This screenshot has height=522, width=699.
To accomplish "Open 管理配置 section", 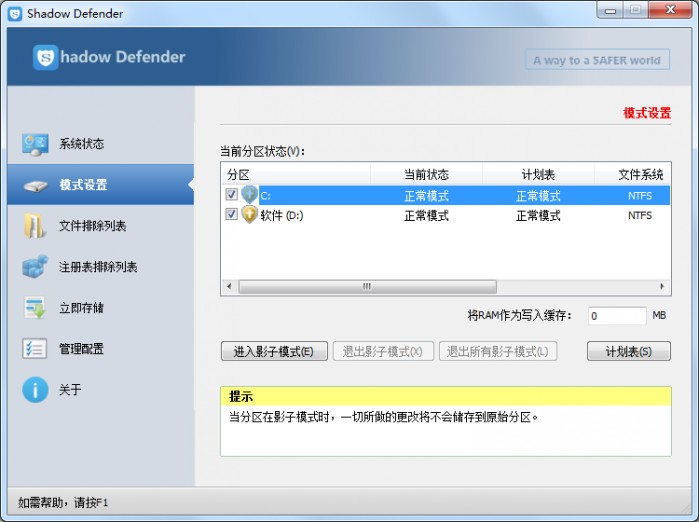I will pyautogui.click(x=100, y=349).
